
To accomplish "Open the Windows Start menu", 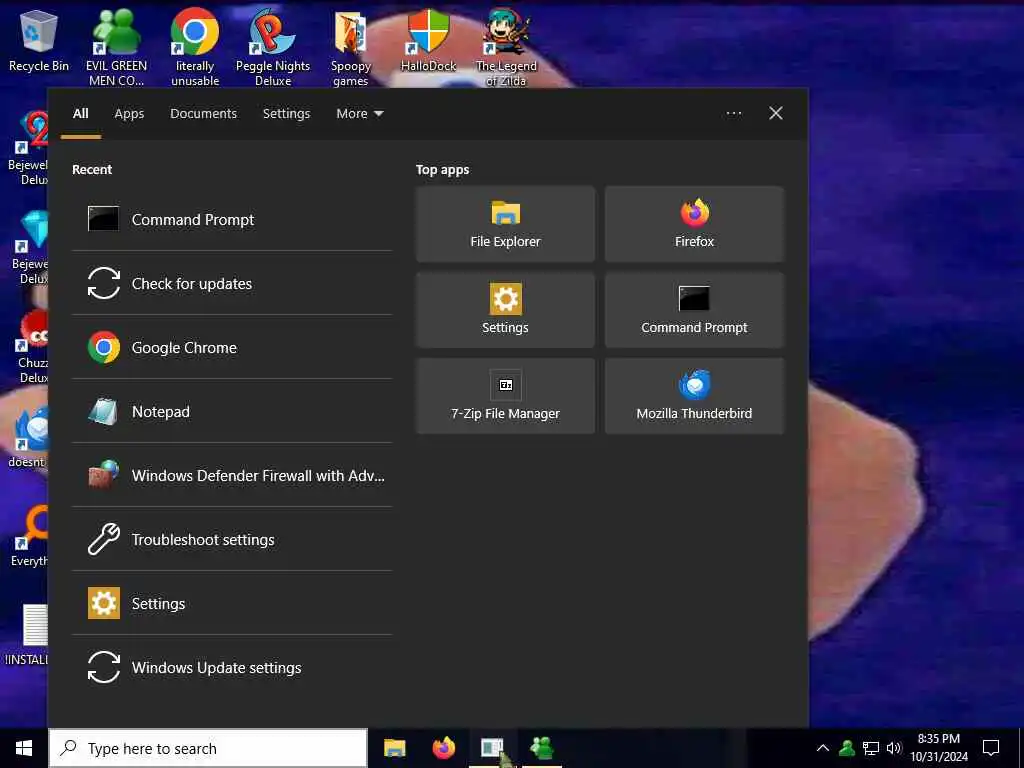I will tap(24, 748).
